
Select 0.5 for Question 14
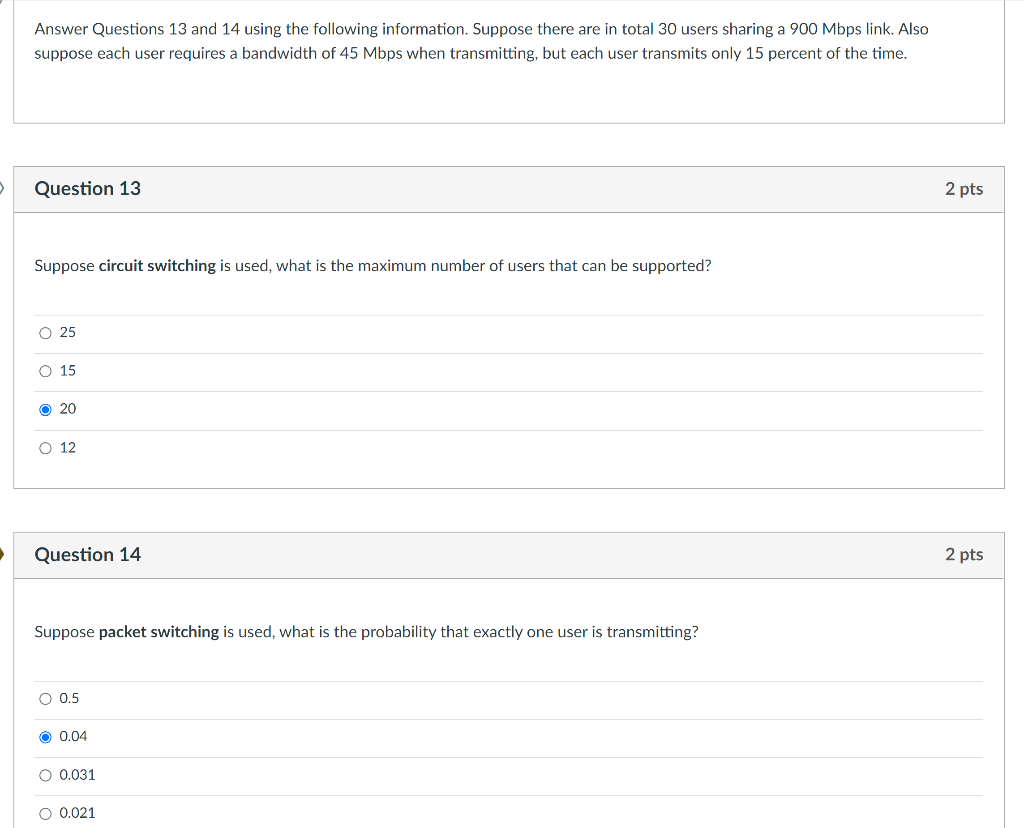click(45, 698)
